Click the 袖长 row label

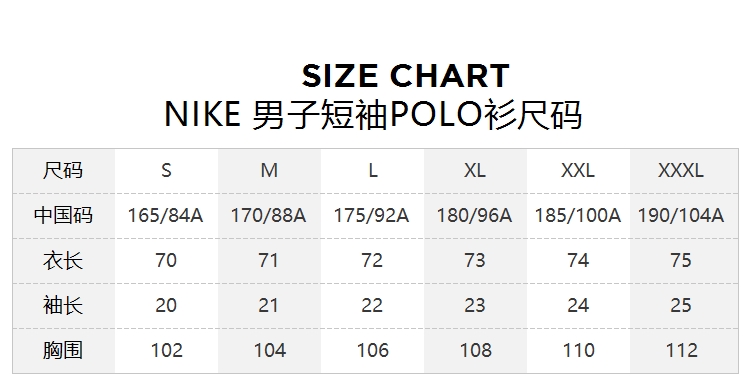point(63,306)
